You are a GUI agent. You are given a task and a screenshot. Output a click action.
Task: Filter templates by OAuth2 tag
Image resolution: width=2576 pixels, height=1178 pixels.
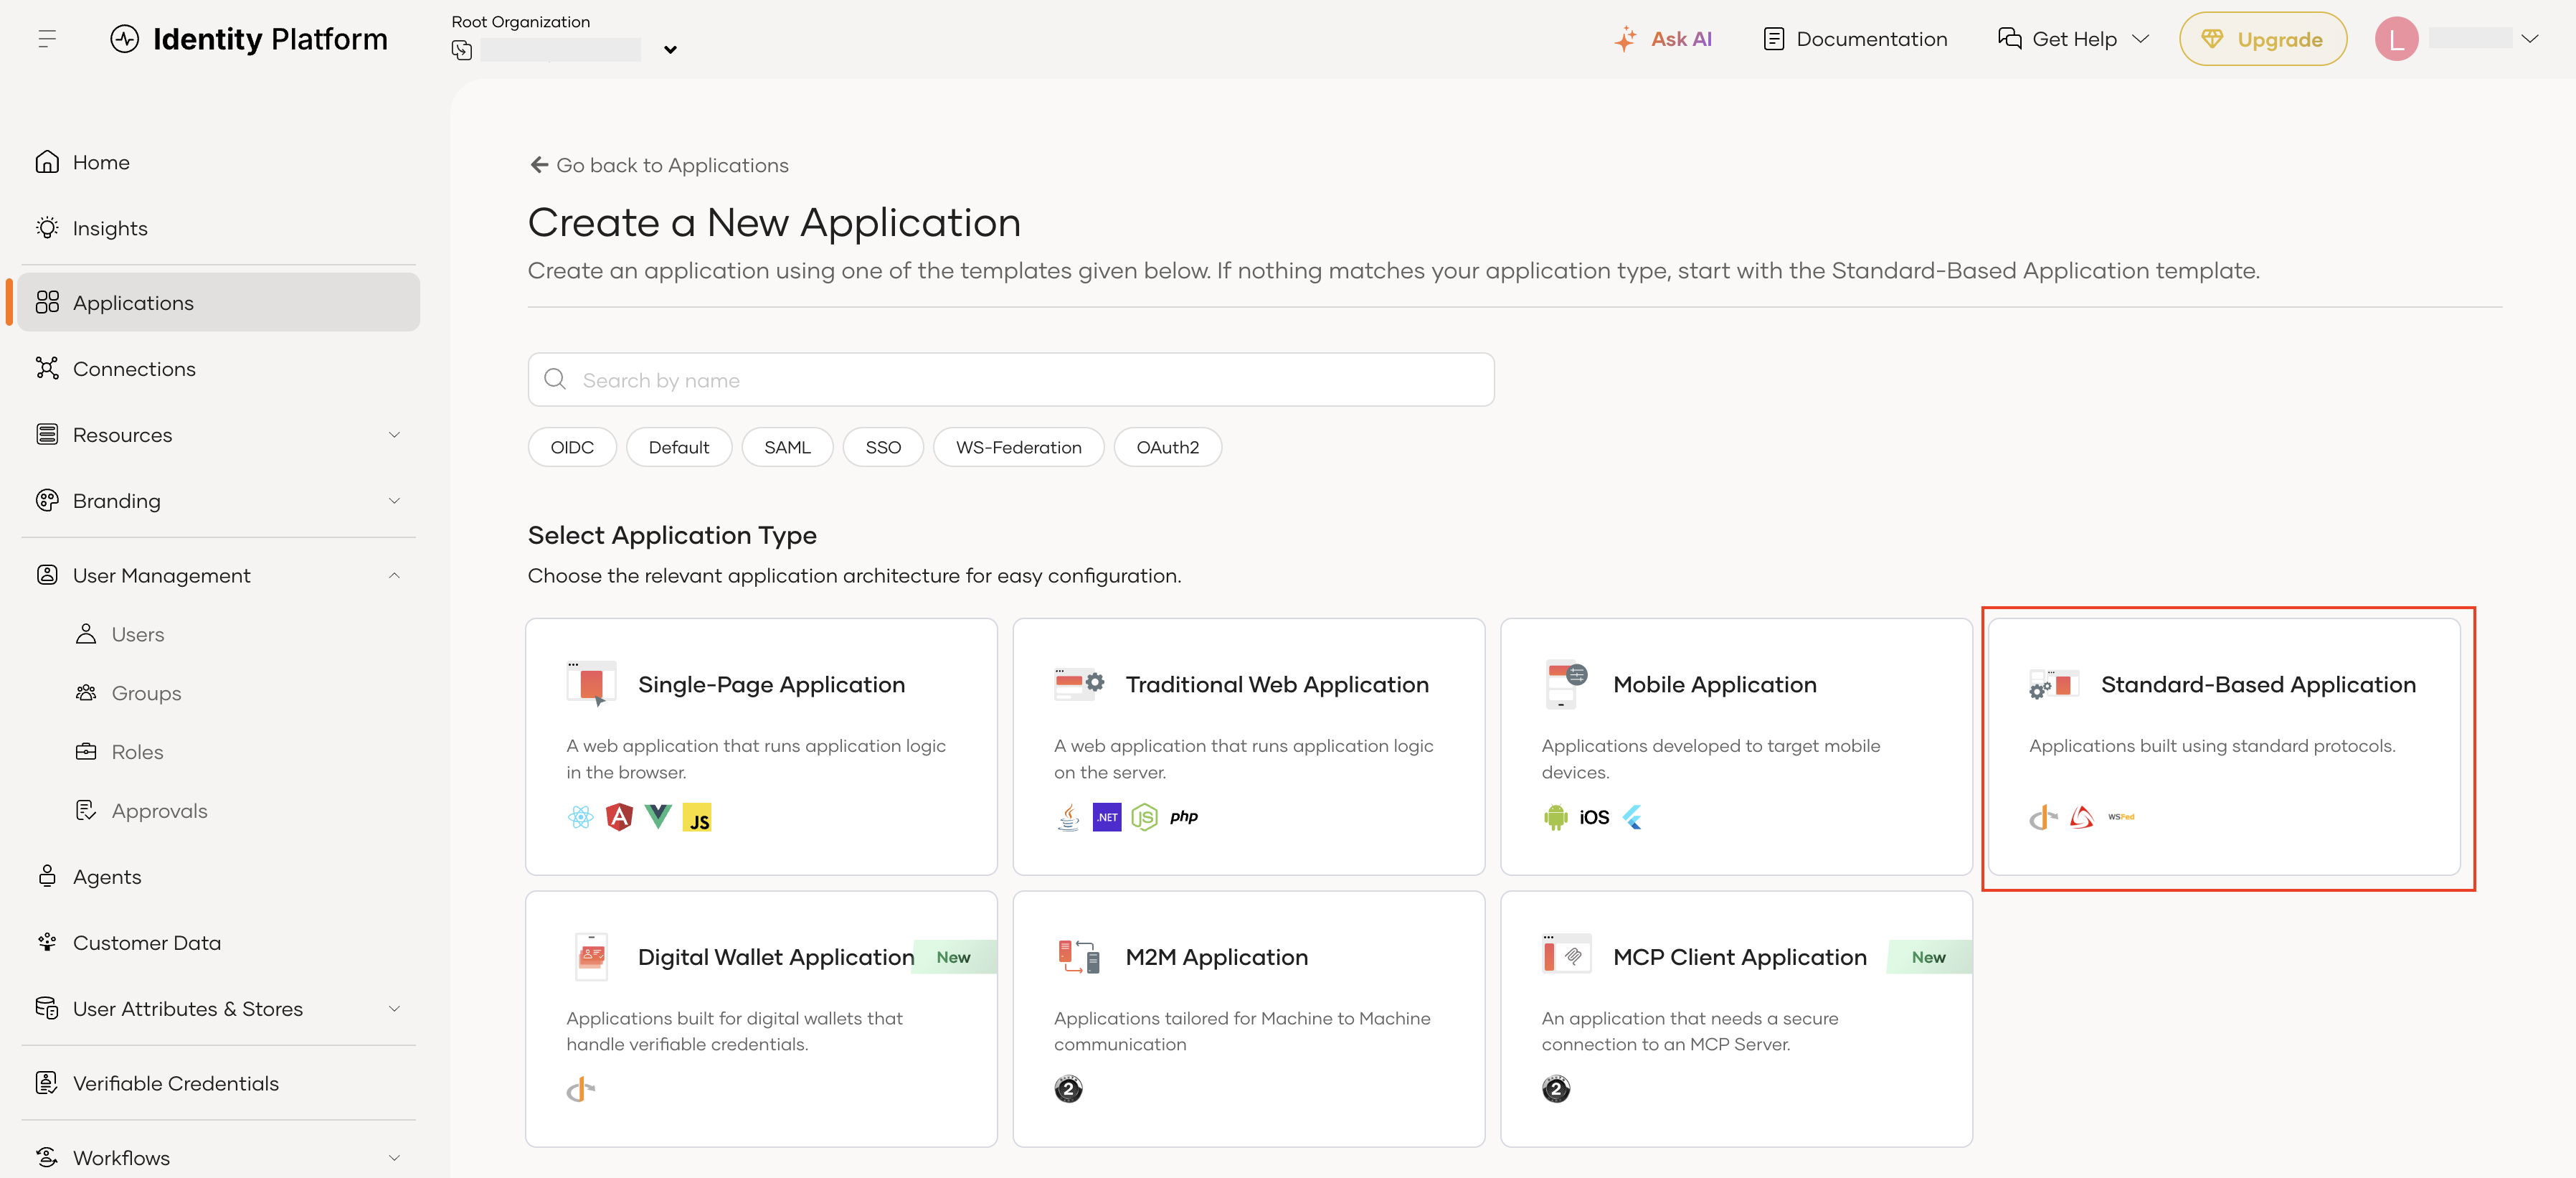pyautogui.click(x=1167, y=447)
